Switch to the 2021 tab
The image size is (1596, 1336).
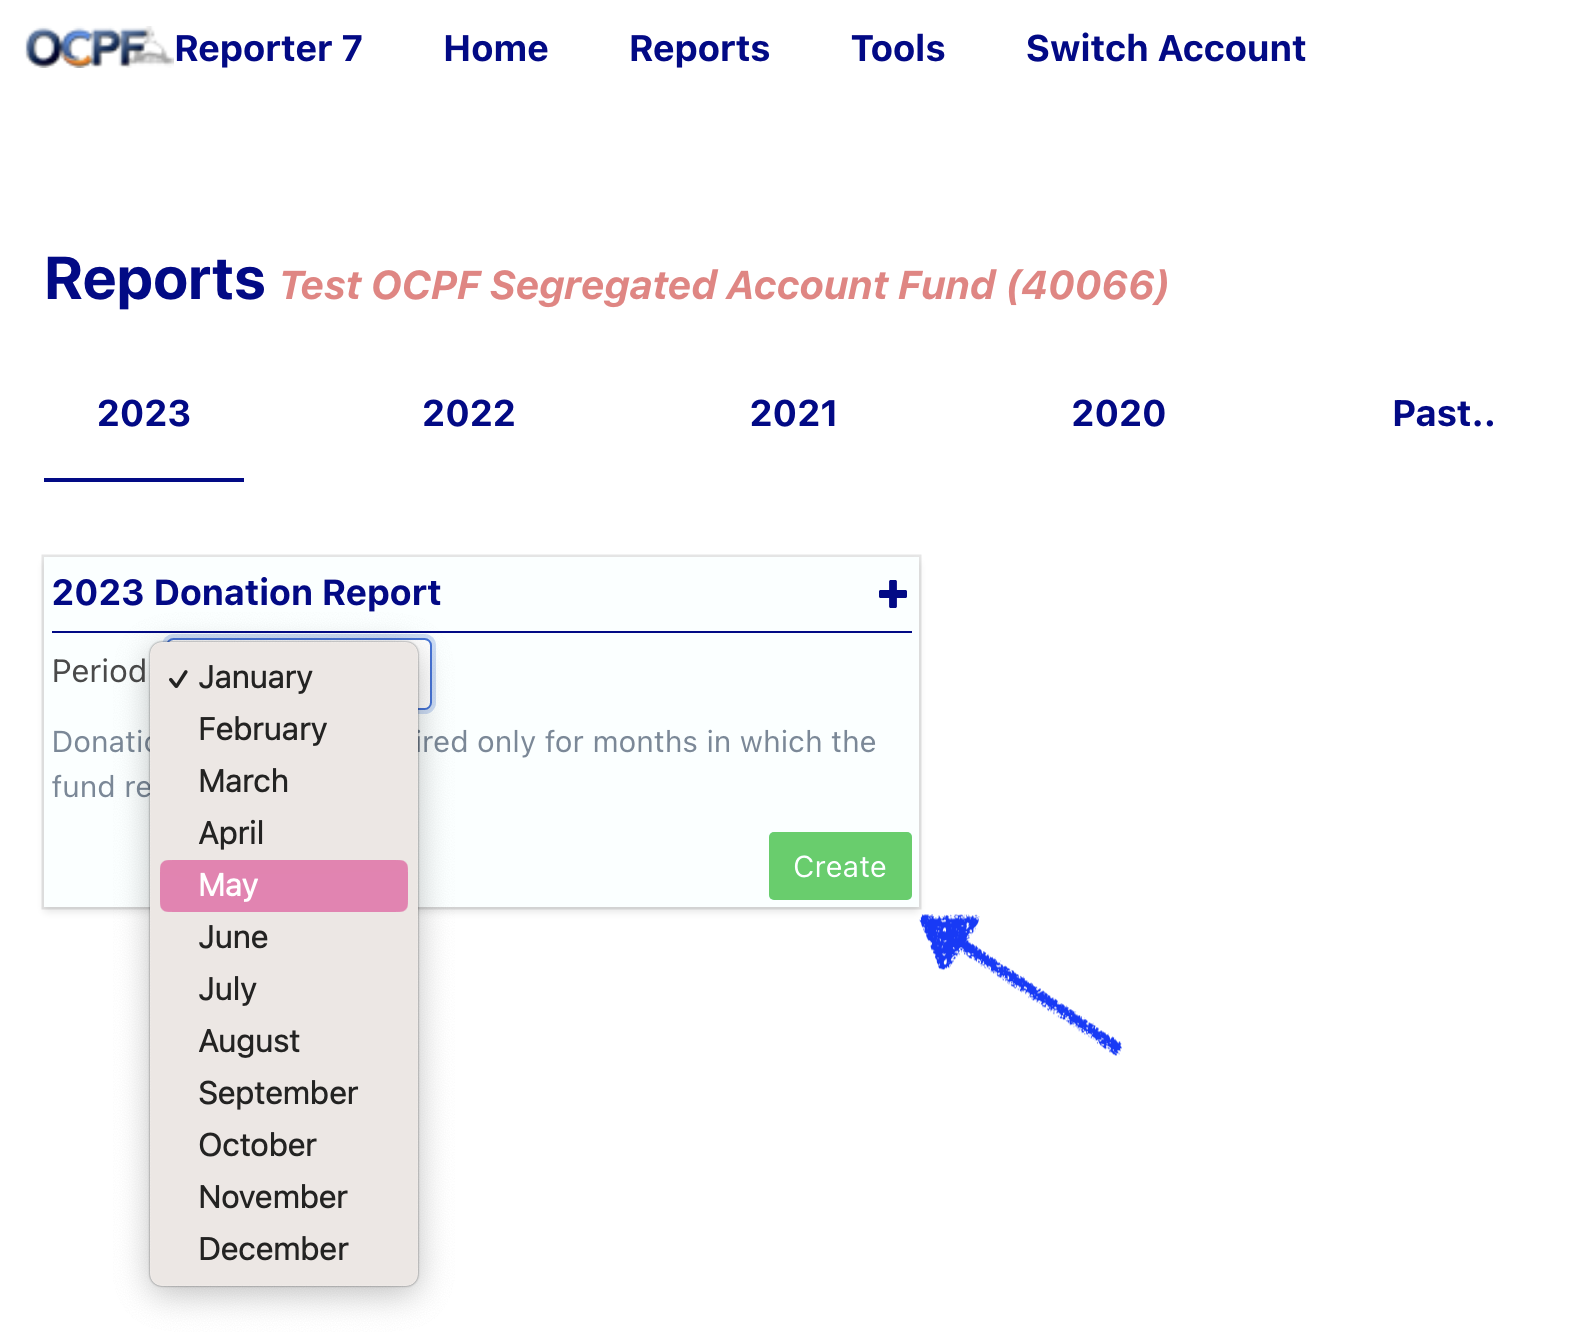point(794,412)
